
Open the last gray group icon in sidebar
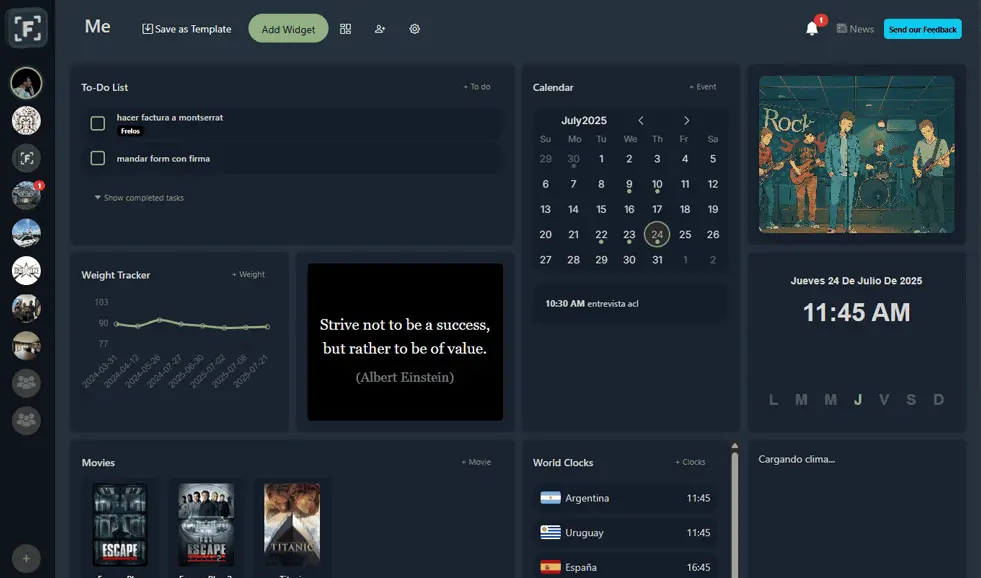(x=26, y=420)
